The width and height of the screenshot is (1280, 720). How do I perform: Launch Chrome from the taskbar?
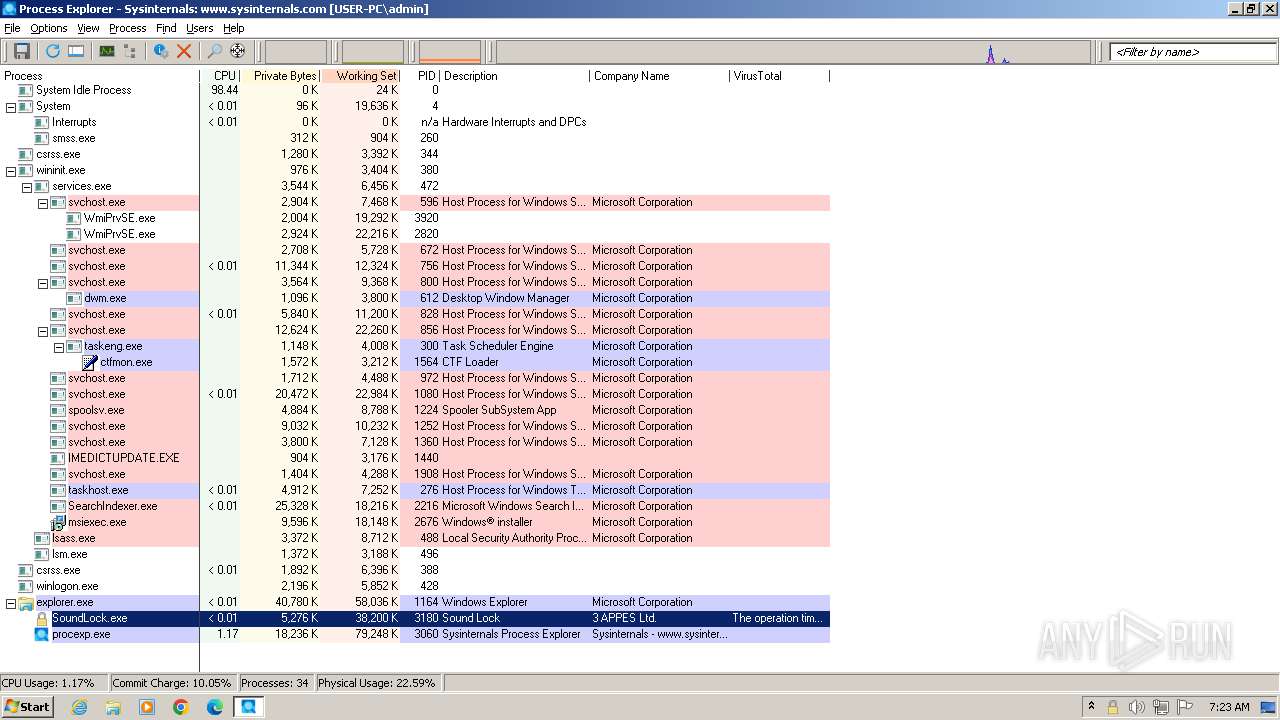coord(181,707)
